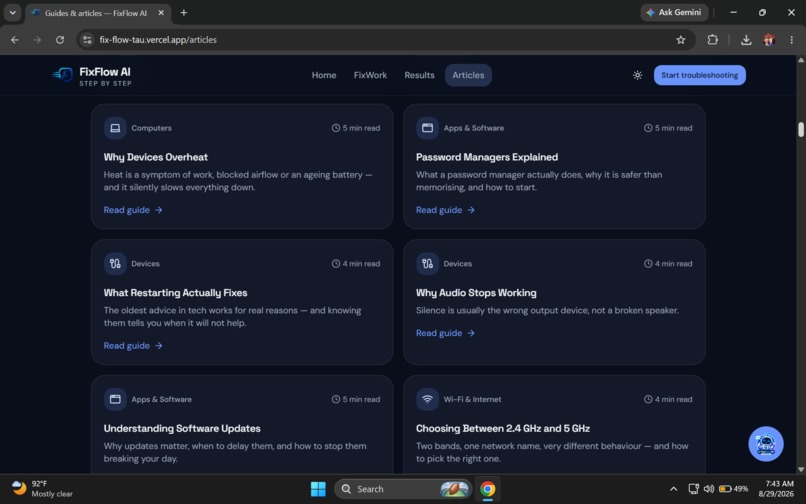Click the page vertical scrollbar thumb
806x504 pixels.
801,130
